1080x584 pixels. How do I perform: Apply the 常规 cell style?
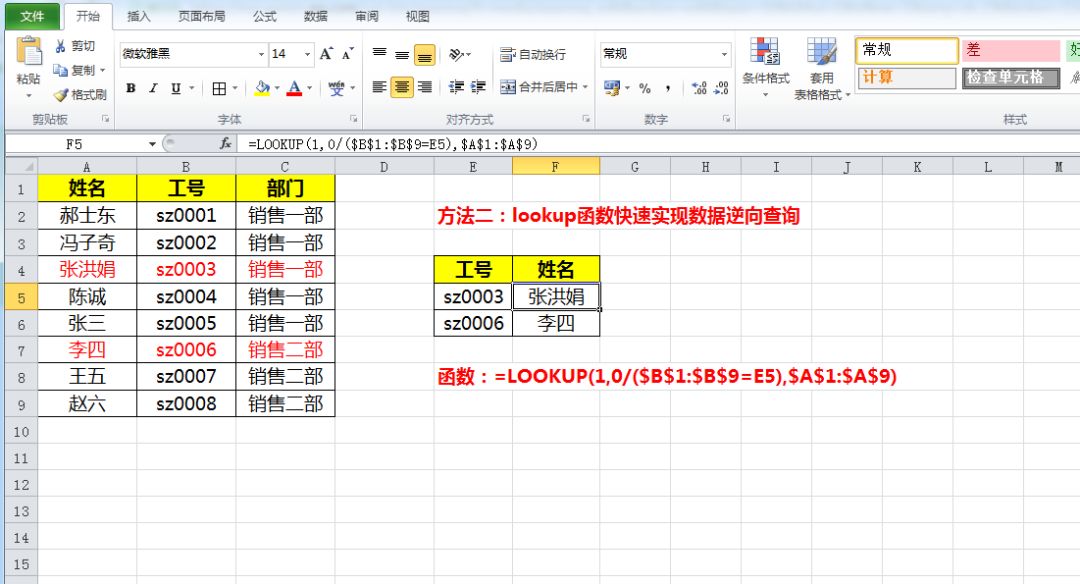coord(907,50)
